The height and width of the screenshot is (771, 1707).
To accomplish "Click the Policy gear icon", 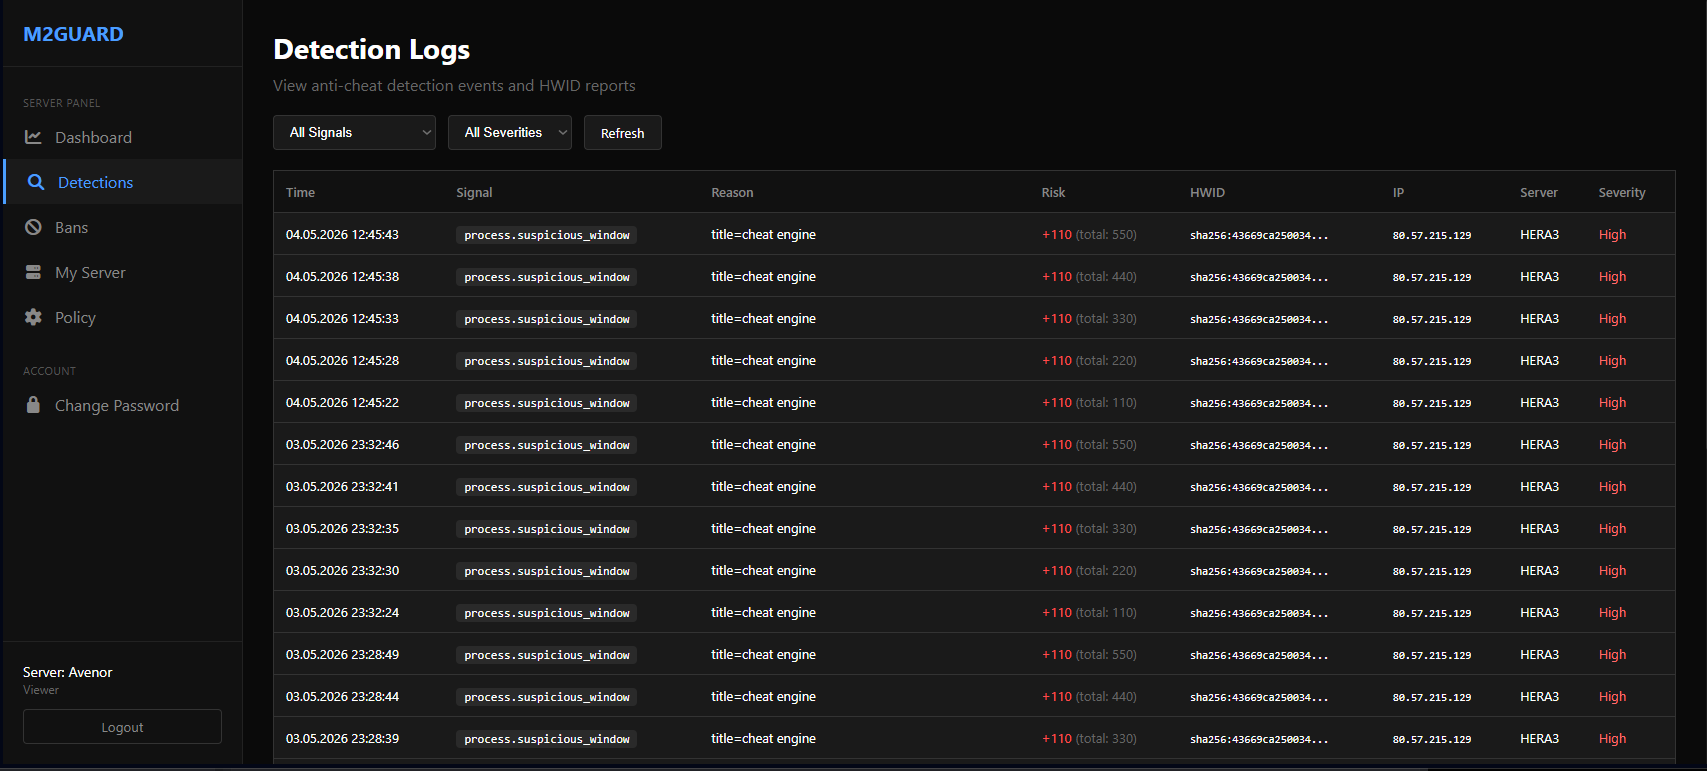I will (33, 317).
